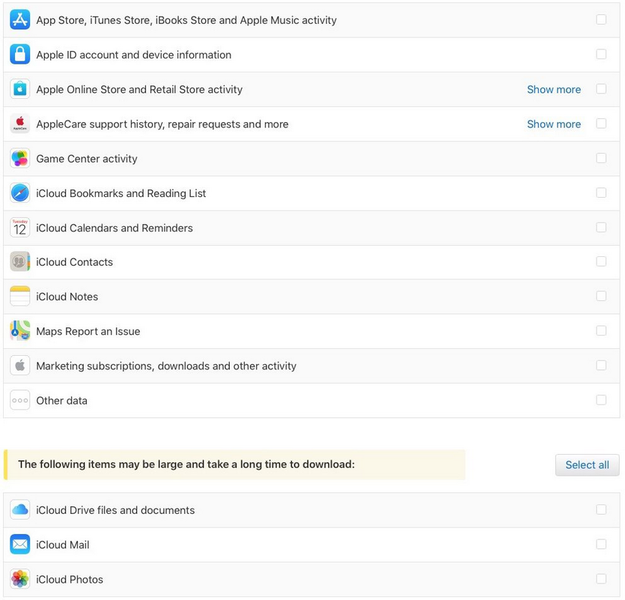
Task: Select the iCloud Mail checkbox
Action: pyautogui.click(x=601, y=544)
